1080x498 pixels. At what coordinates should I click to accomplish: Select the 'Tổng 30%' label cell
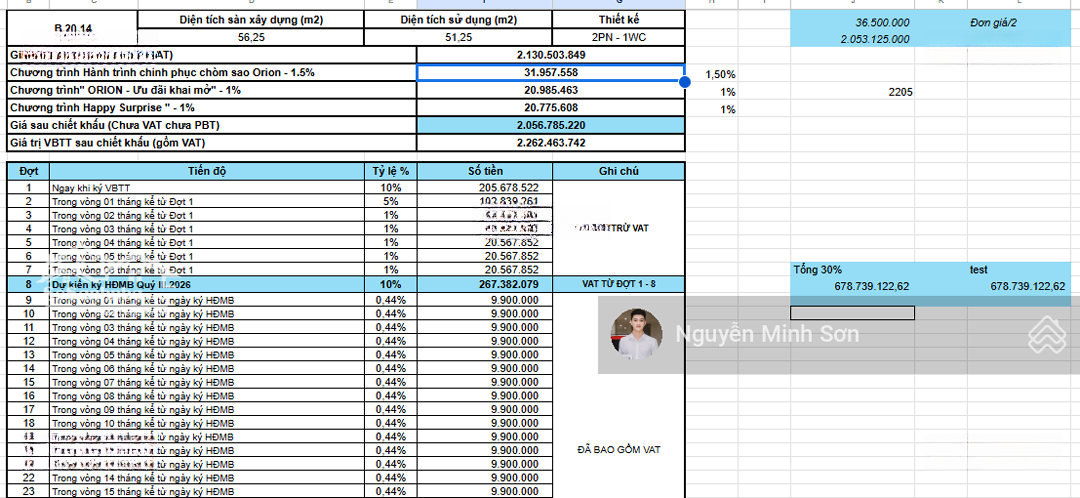pos(850,270)
